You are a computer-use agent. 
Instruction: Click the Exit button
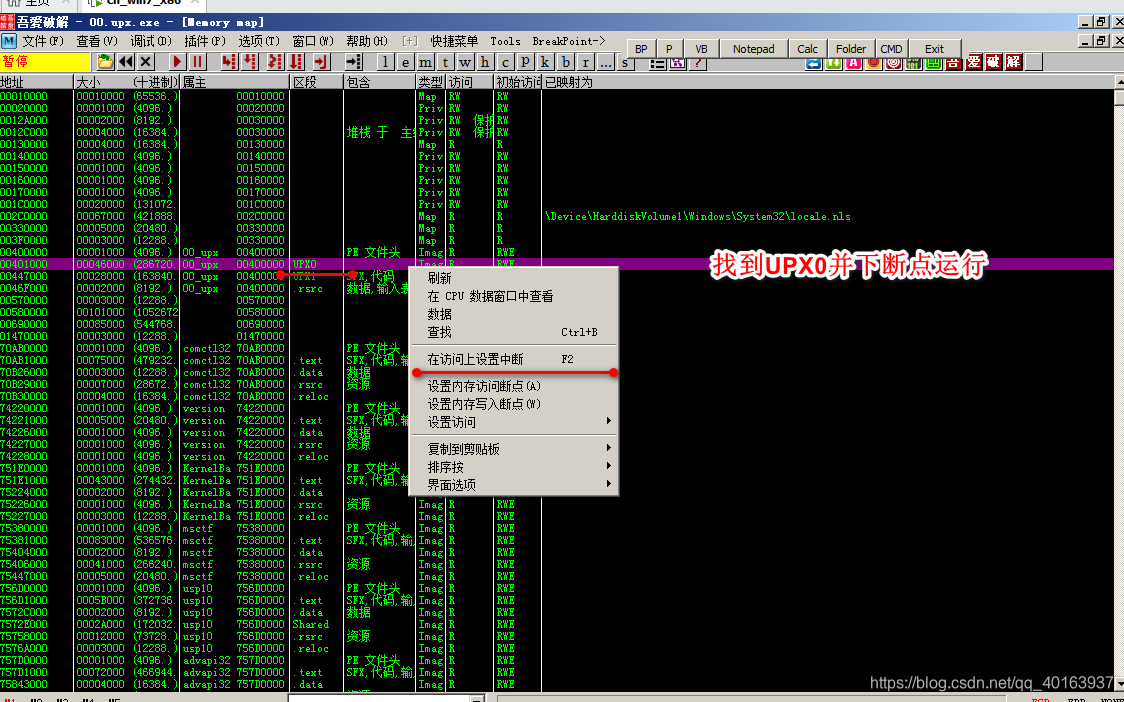[935, 49]
